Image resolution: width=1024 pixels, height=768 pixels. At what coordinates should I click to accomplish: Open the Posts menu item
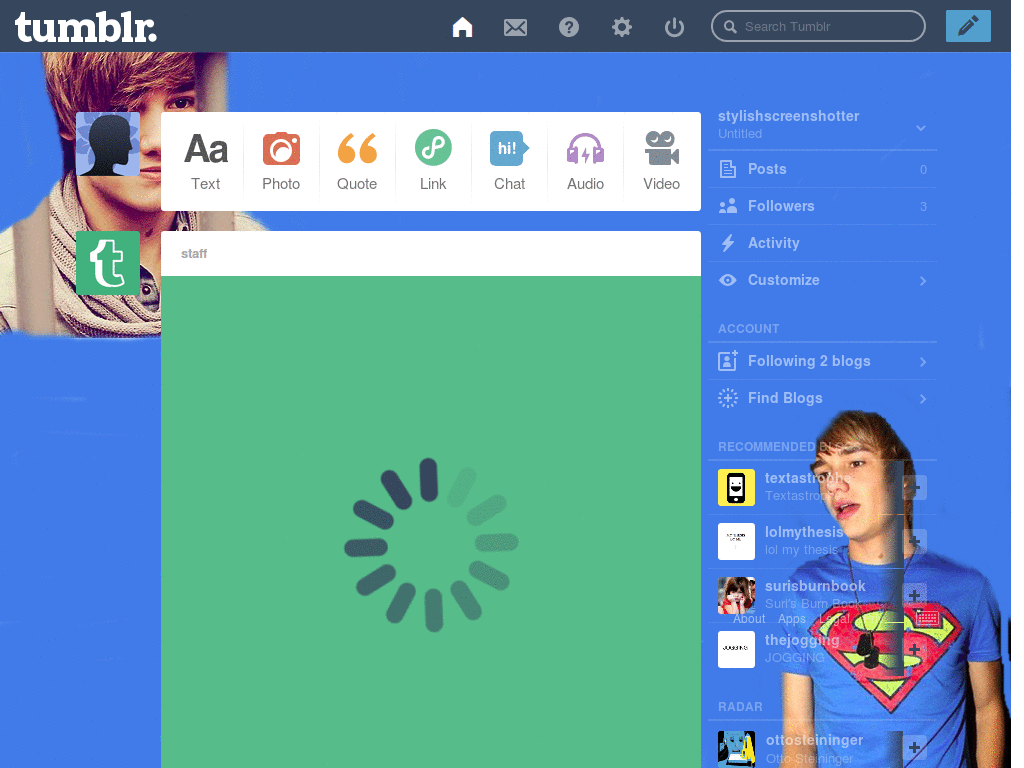pyautogui.click(x=822, y=169)
